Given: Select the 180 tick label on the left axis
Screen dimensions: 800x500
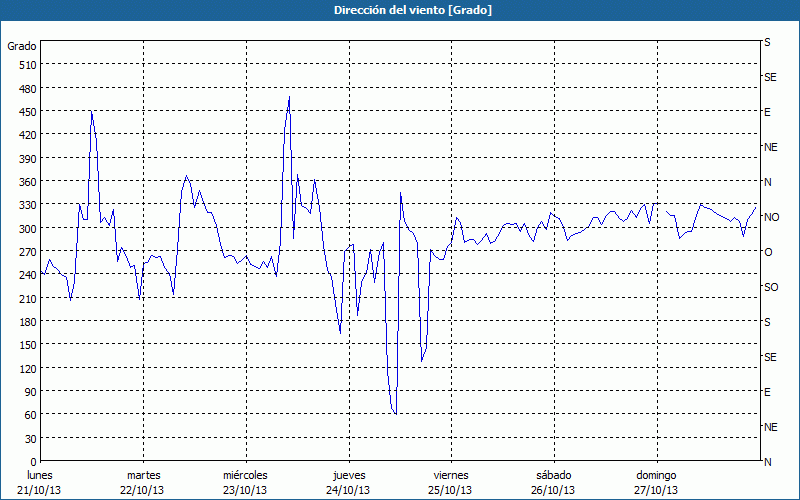Looking at the screenshot, I should point(27,322).
